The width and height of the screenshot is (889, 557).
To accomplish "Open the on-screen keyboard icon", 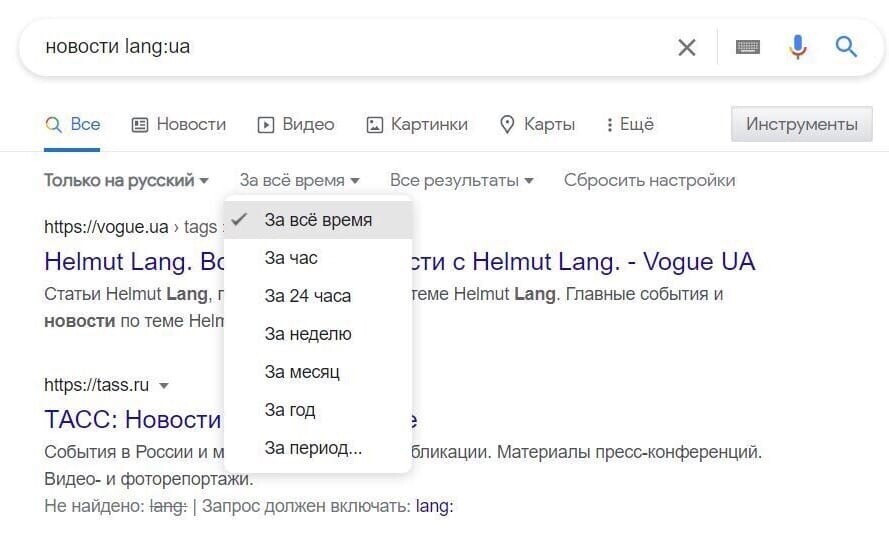I will [748, 47].
